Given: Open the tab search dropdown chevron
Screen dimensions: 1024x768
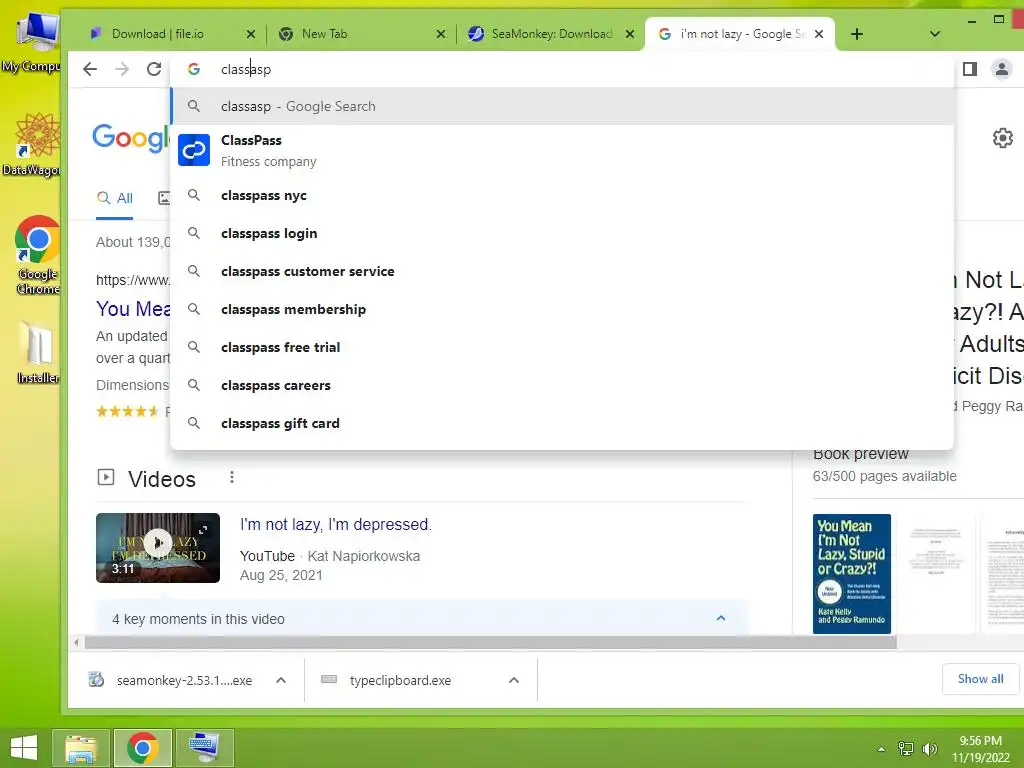Looking at the screenshot, I should pos(935,34).
